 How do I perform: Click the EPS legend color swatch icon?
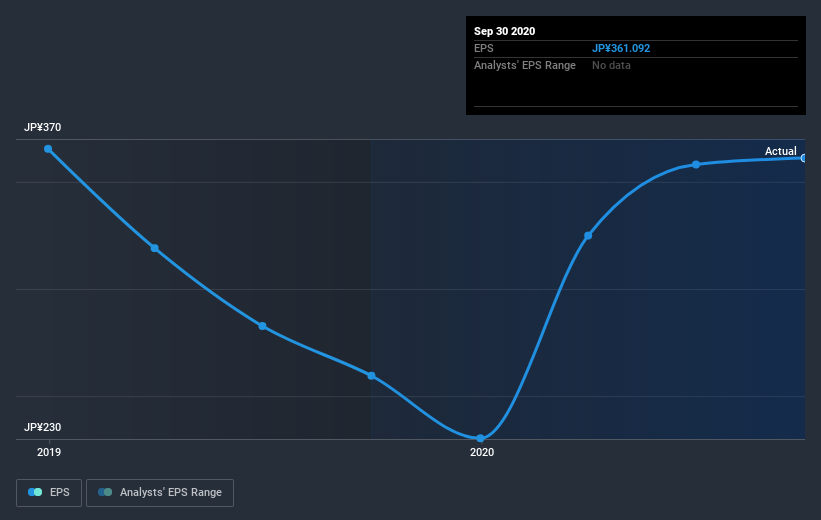coord(35,492)
